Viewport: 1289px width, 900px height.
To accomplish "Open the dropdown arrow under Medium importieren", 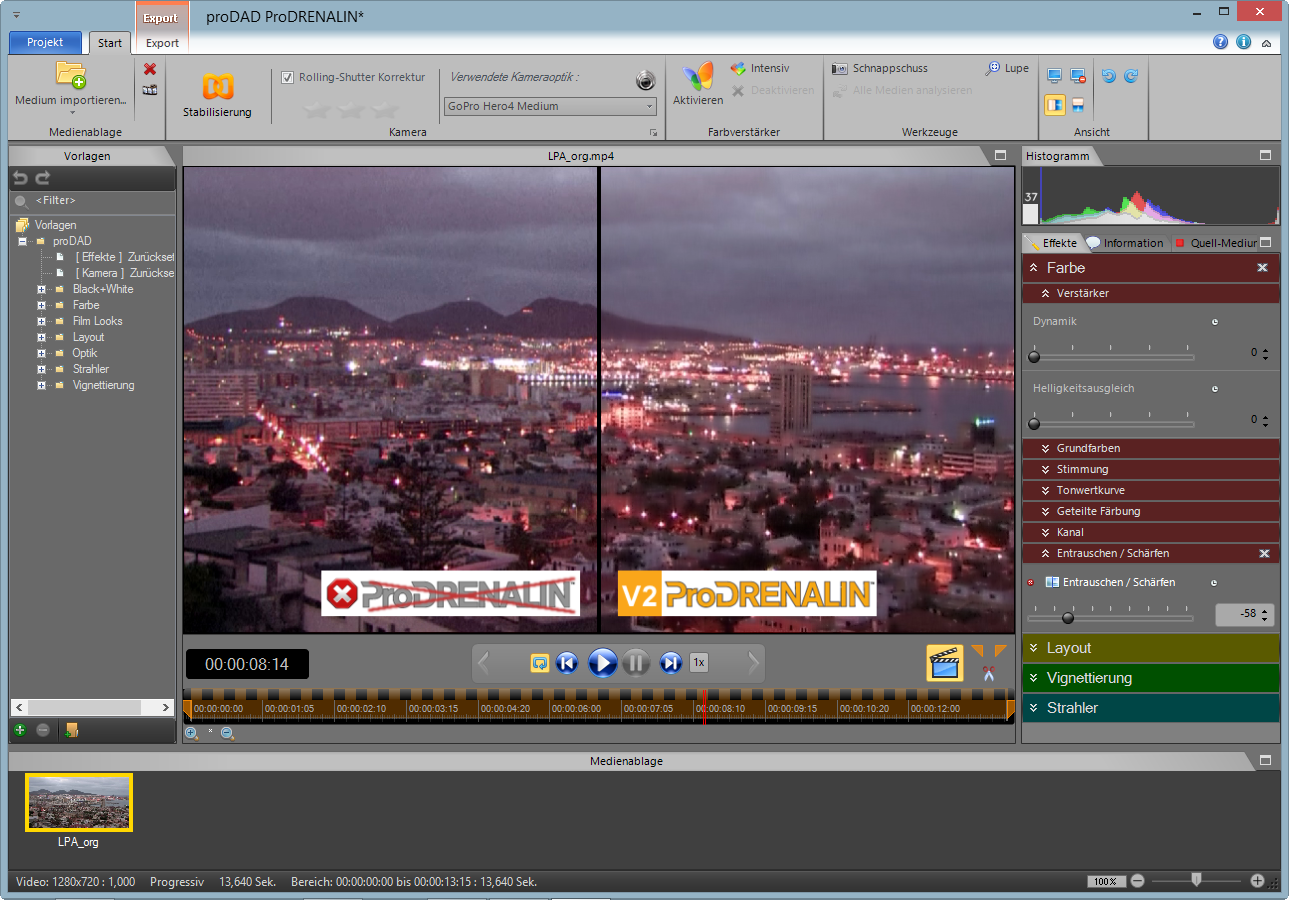I will pyautogui.click(x=71, y=113).
